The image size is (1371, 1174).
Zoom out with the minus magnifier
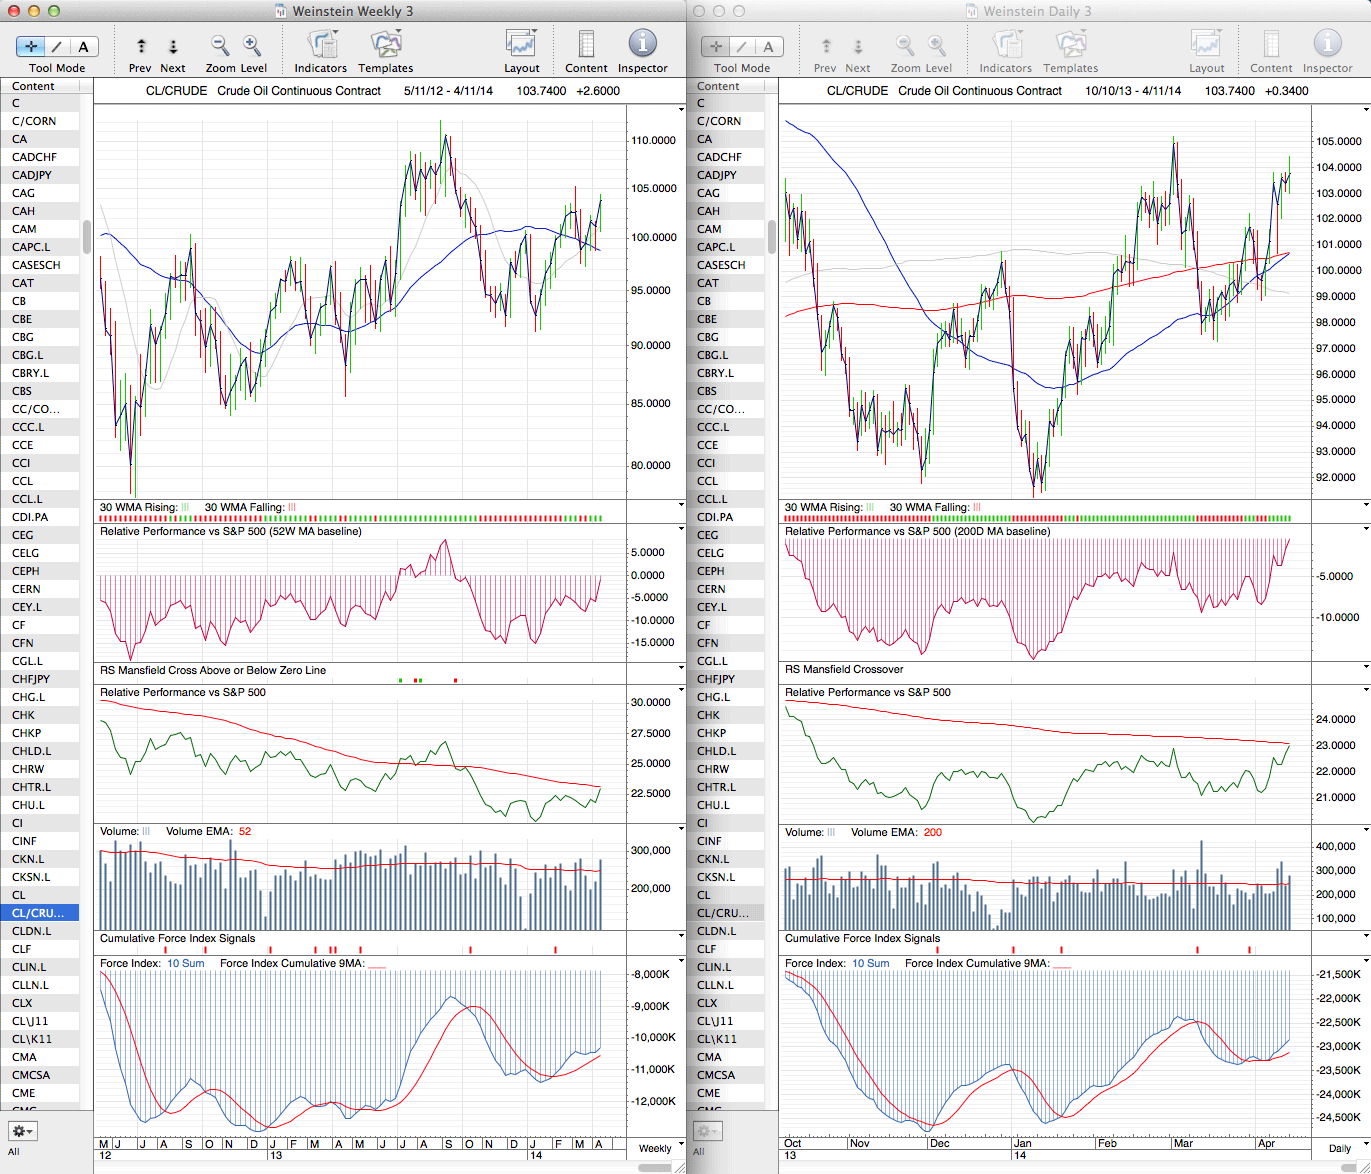(x=220, y=46)
